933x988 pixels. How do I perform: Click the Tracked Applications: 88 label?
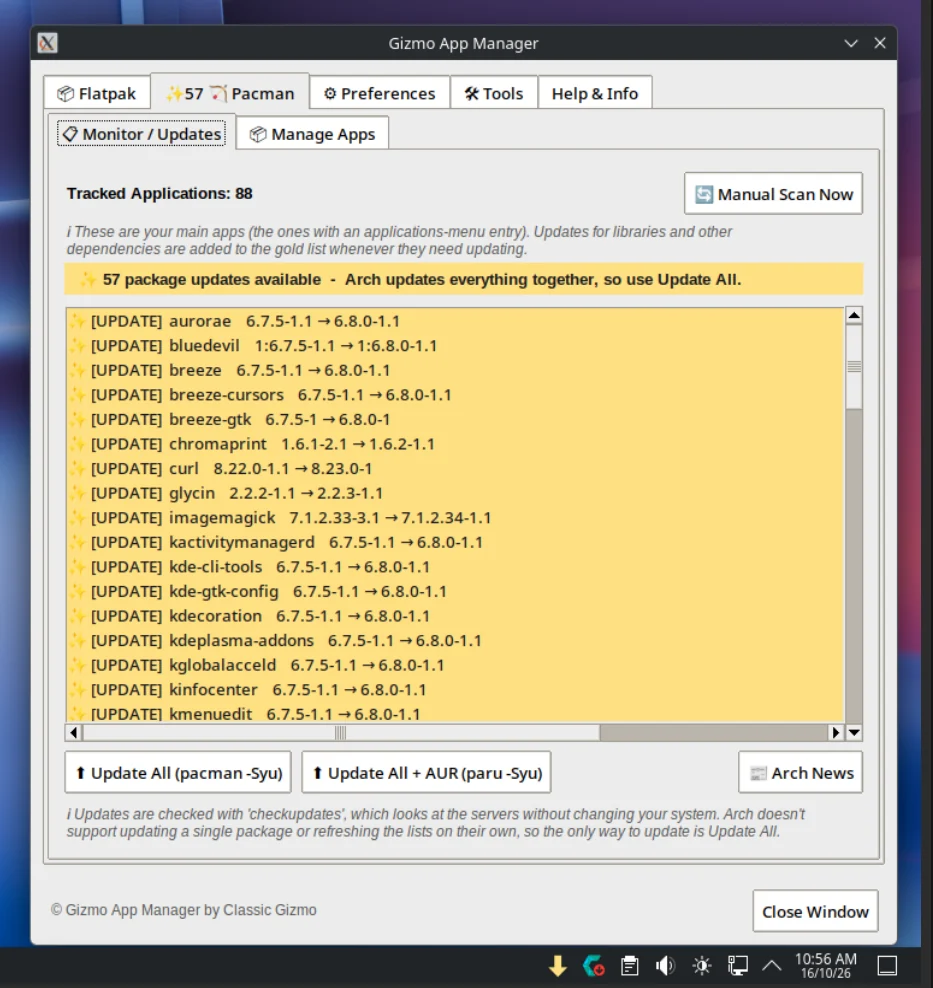tap(159, 193)
